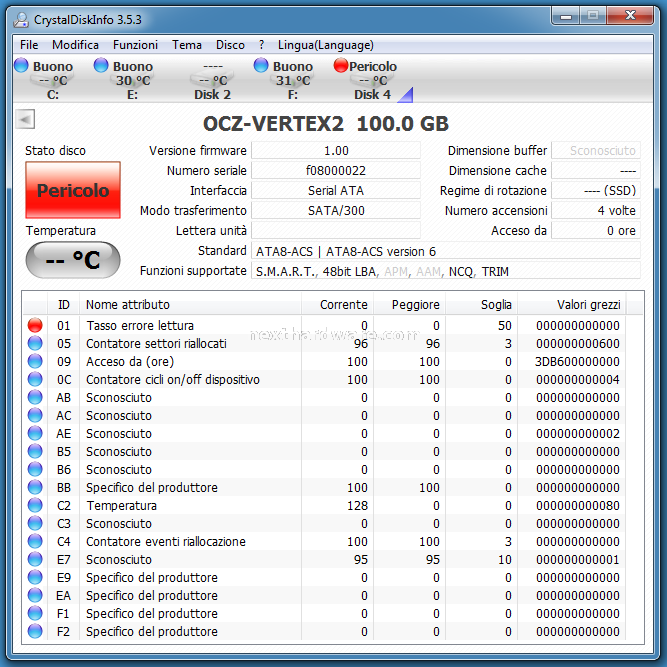Click blue status icon for attribute AE
This screenshot has width=667, height=667.
click(35, 433)
